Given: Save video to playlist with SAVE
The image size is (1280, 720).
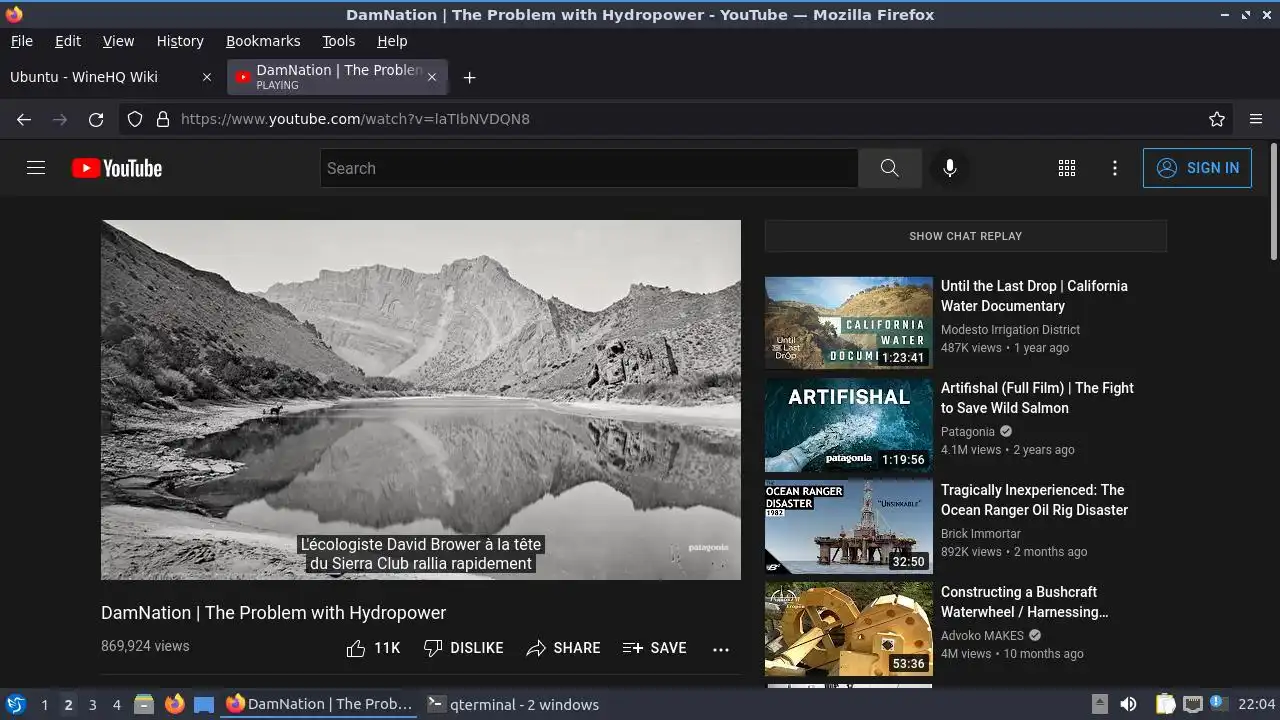Looking at the screenshot, I should pos(654,648).
